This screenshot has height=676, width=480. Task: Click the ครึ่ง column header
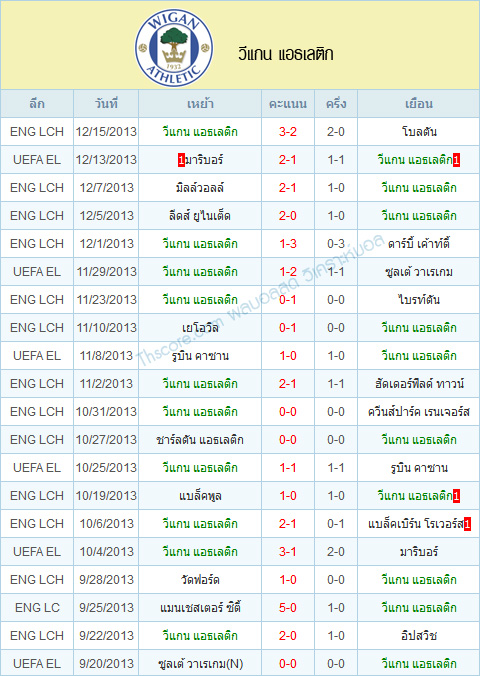(336, 104)
